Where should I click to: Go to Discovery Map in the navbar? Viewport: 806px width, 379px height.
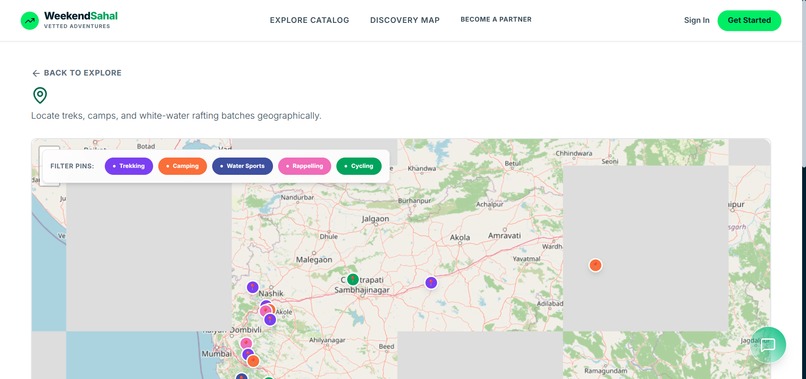[x=405, y=20]
